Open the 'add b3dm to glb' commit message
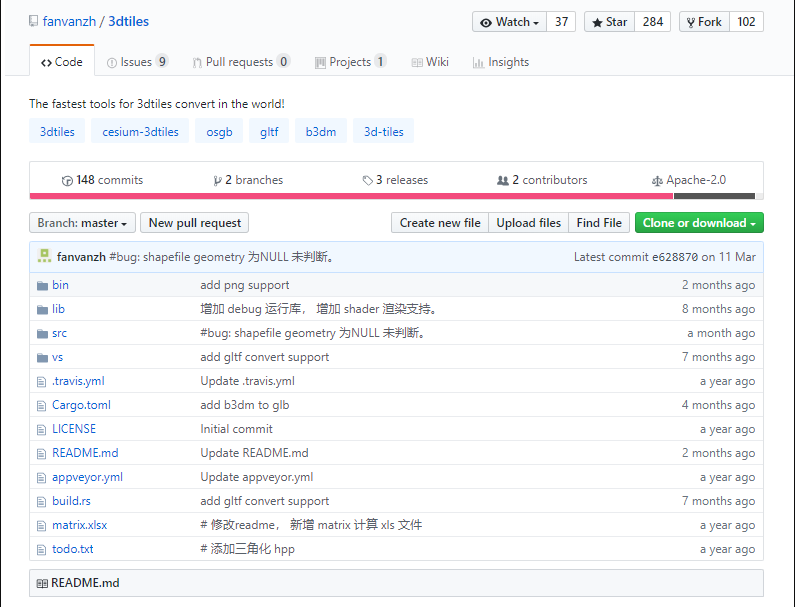The image size is (795, 607). point(244,405)
